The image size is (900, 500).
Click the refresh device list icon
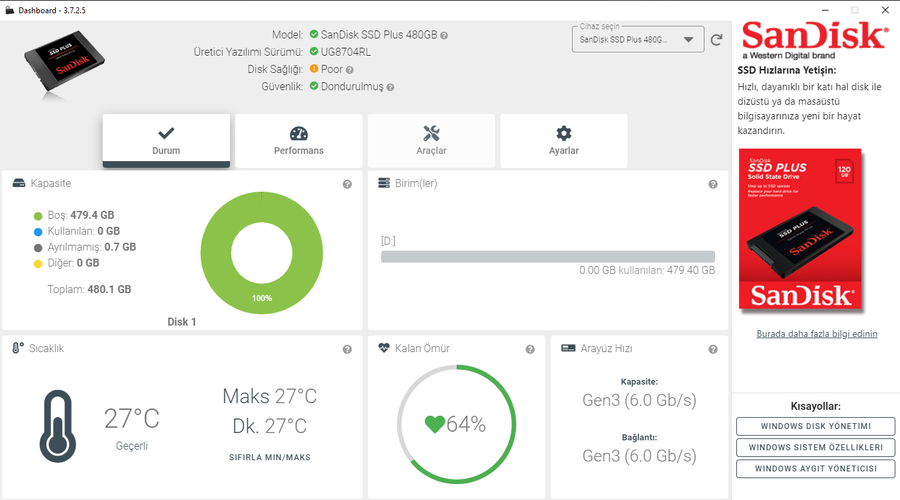(716, 40)
